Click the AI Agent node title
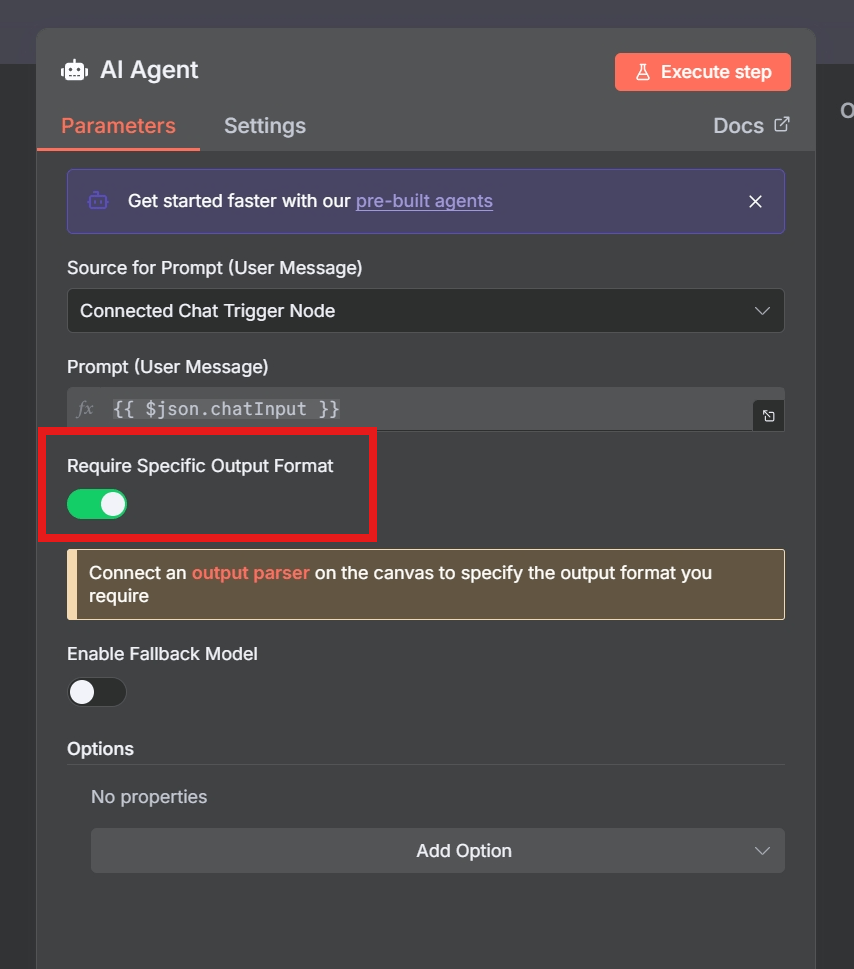Screen dimensions: 854x969 pos(149,70)
